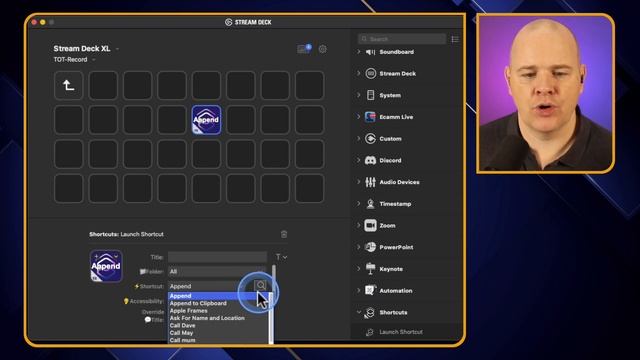Click the Ecamm Live plugin icon

pos(370,117)
